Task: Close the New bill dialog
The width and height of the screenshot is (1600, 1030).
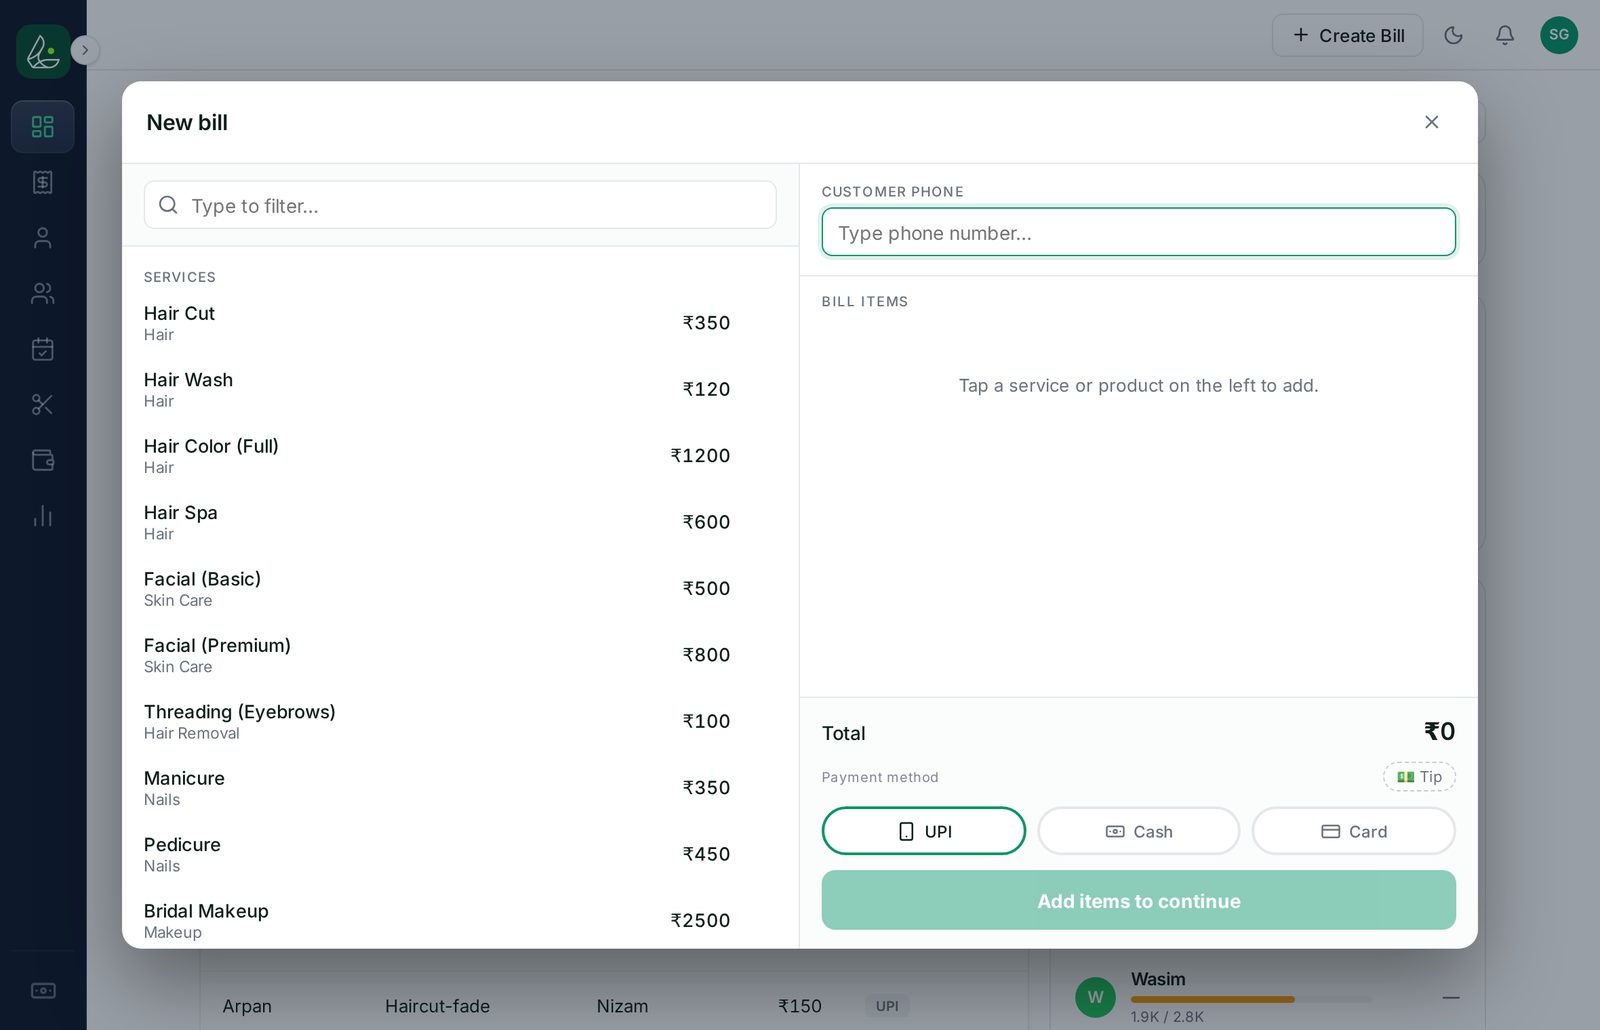Action: click(1432, 122)
